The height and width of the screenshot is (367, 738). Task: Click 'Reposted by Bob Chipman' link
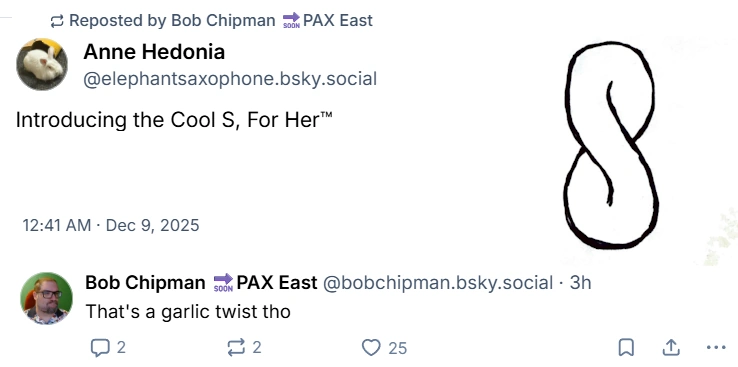172,20
